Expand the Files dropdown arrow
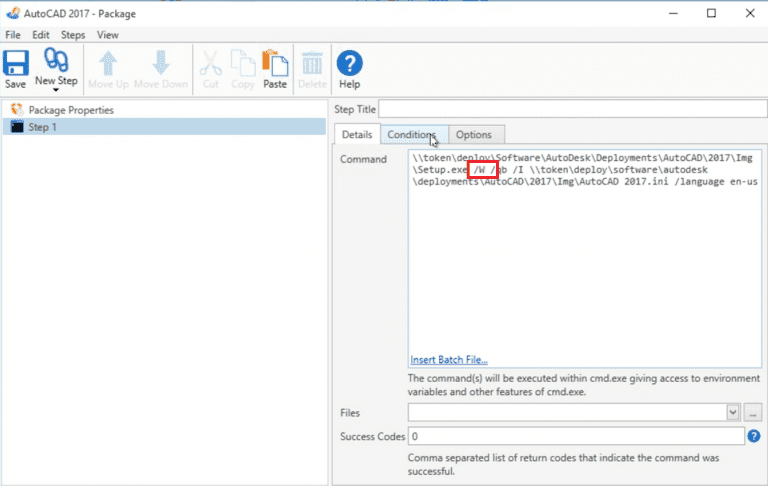 click(x=733, y=413)
